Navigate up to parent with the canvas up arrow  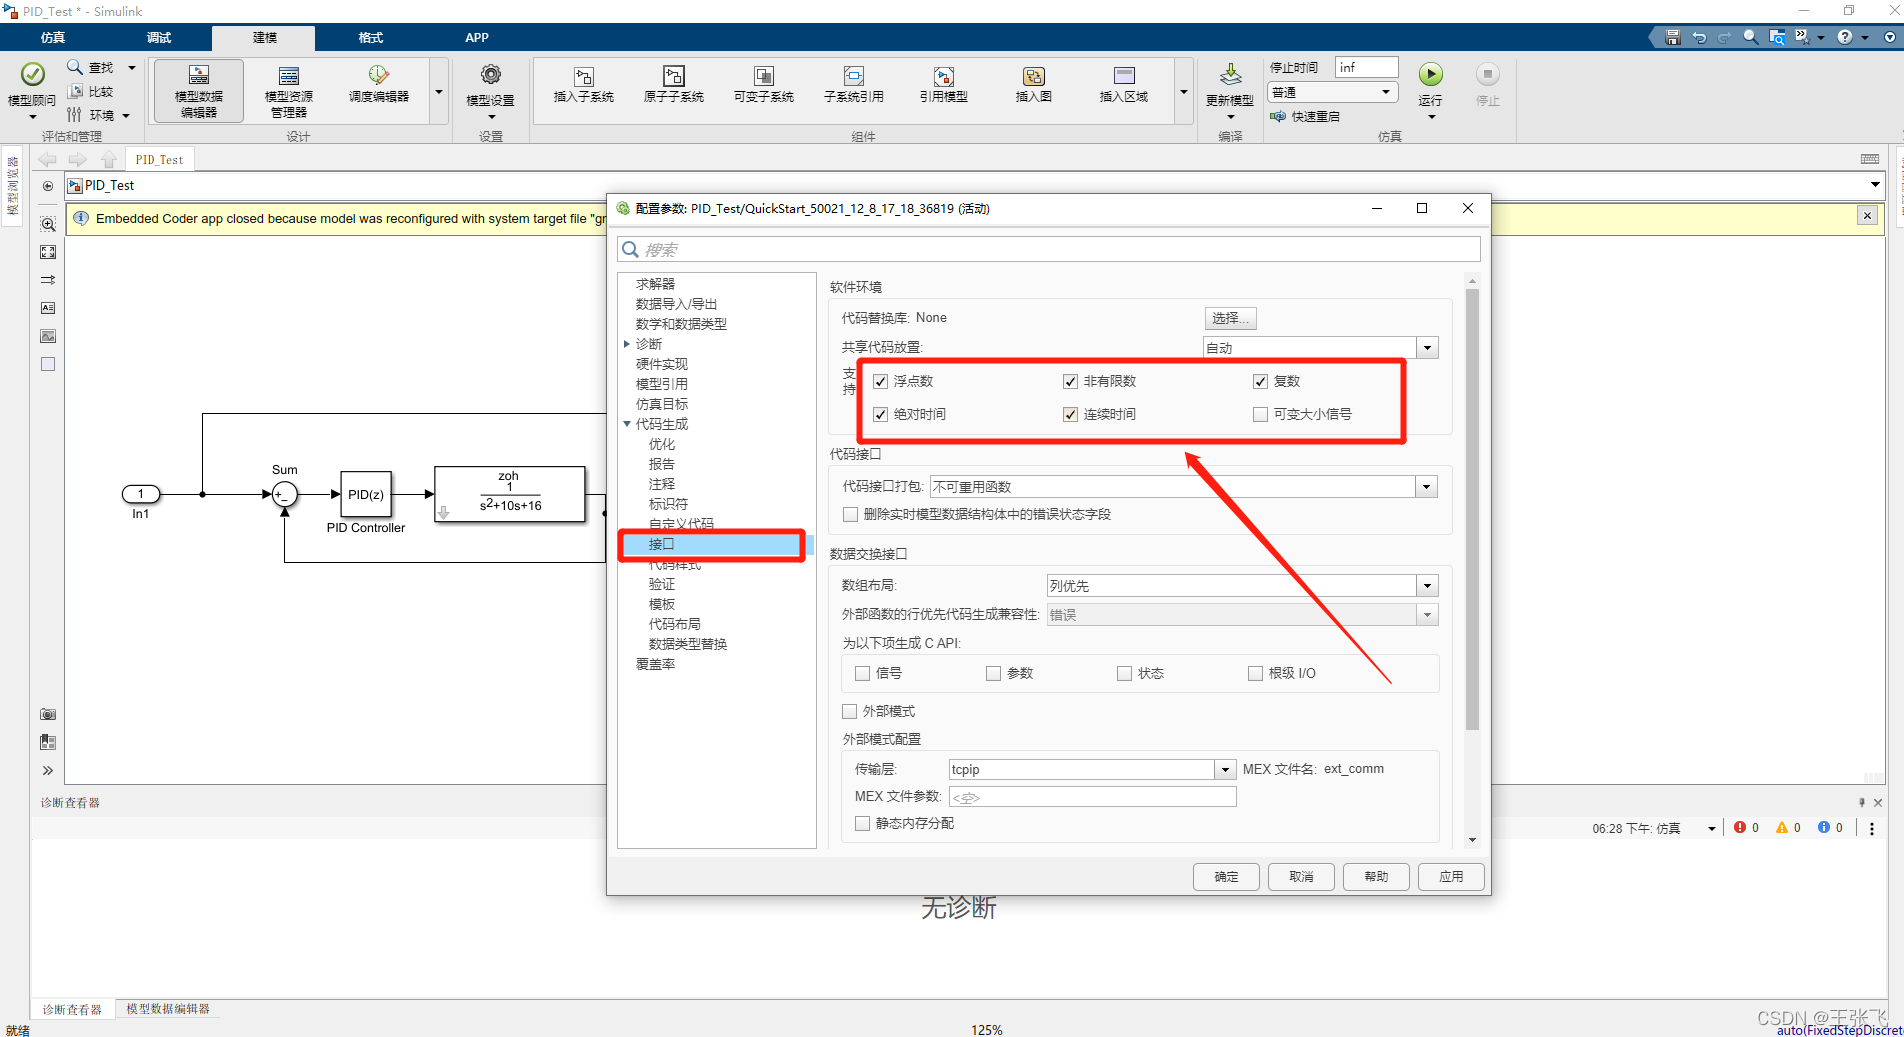(109, 159)
